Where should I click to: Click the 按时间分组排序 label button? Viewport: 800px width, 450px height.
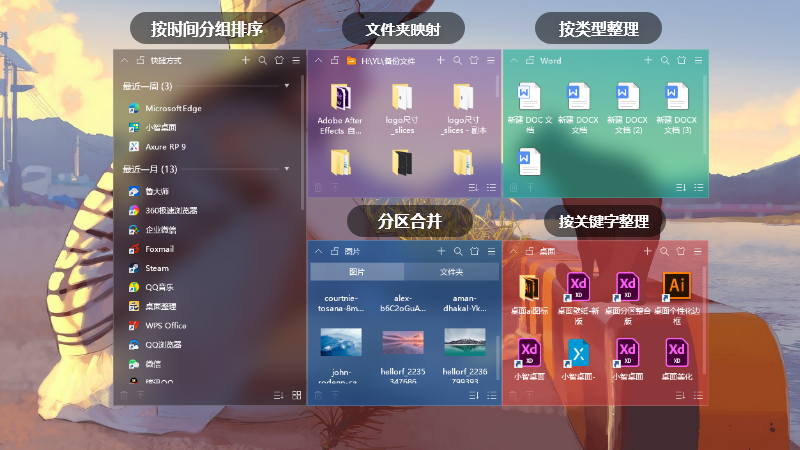point(206,28)
